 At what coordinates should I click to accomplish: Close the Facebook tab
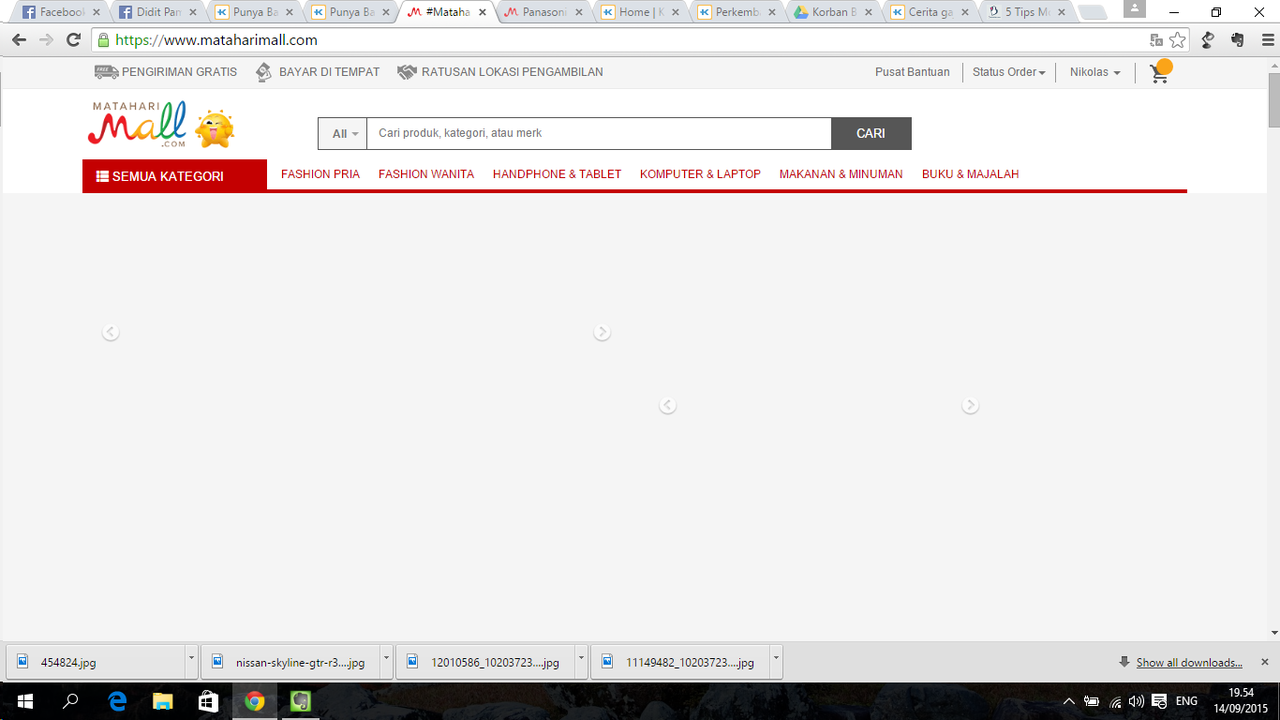(96, 13)
